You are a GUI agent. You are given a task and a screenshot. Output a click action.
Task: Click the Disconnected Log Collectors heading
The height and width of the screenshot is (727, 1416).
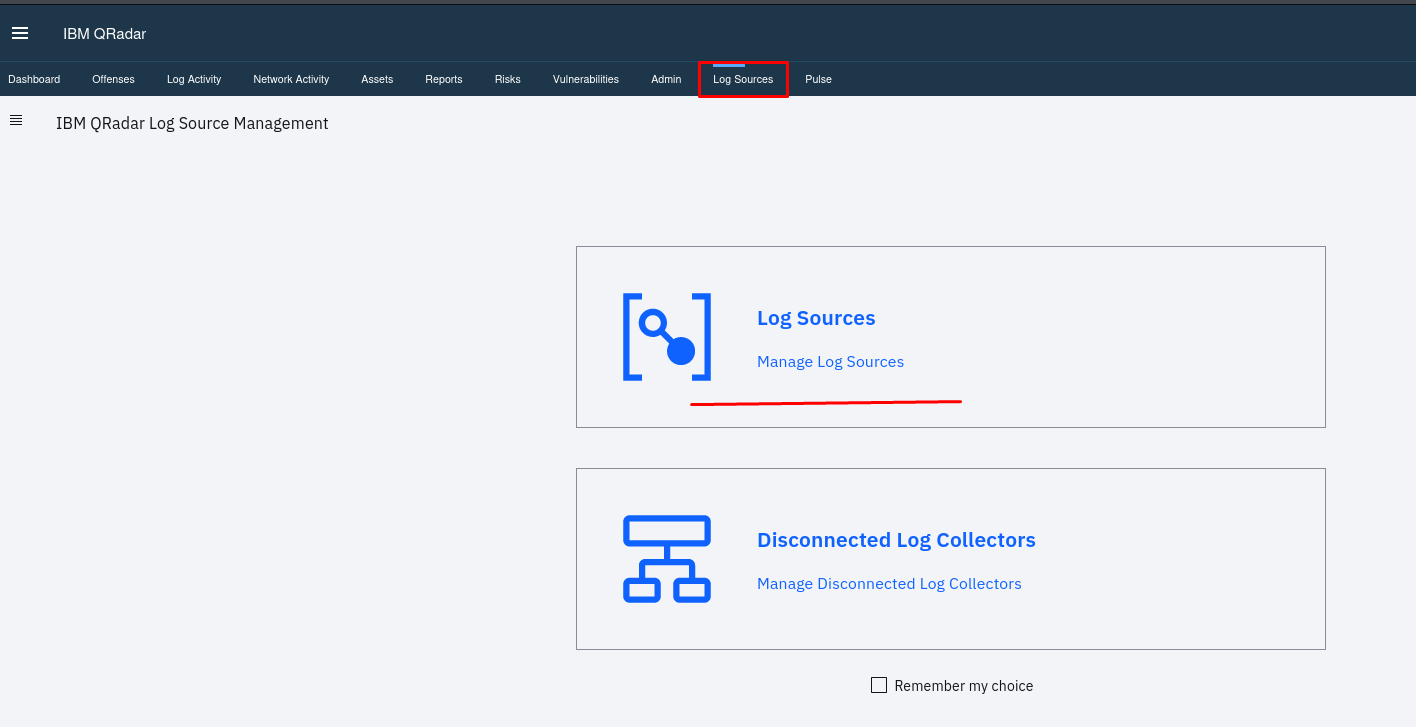[896, 540]
